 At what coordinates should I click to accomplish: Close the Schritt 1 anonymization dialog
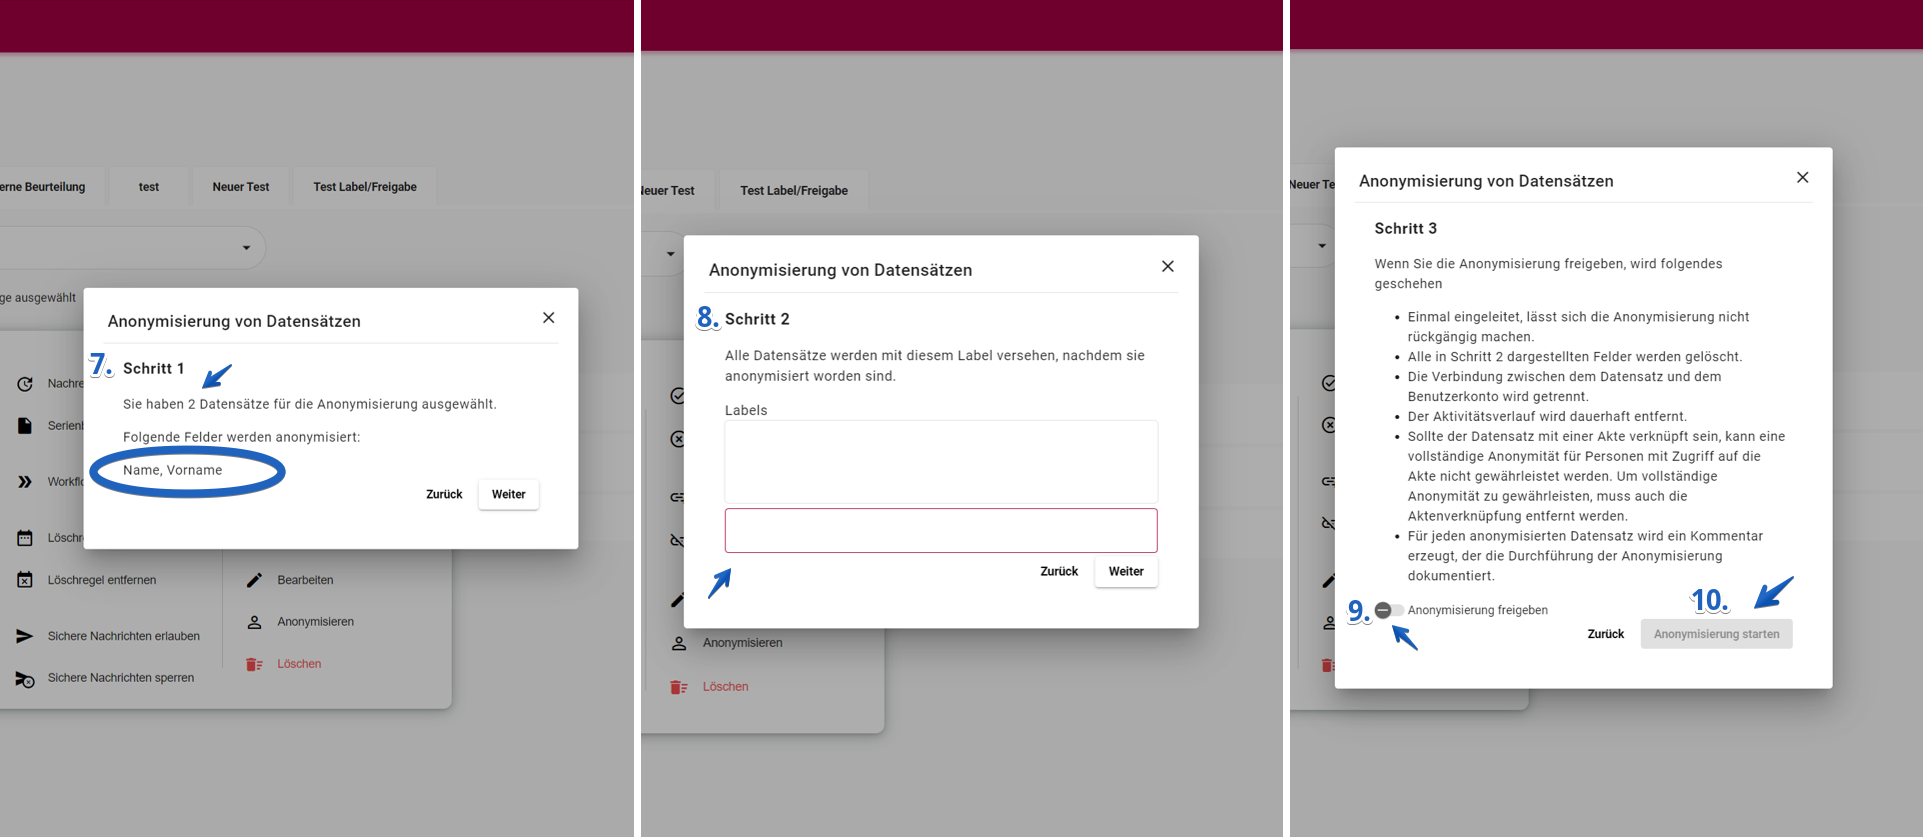point(548,318)
